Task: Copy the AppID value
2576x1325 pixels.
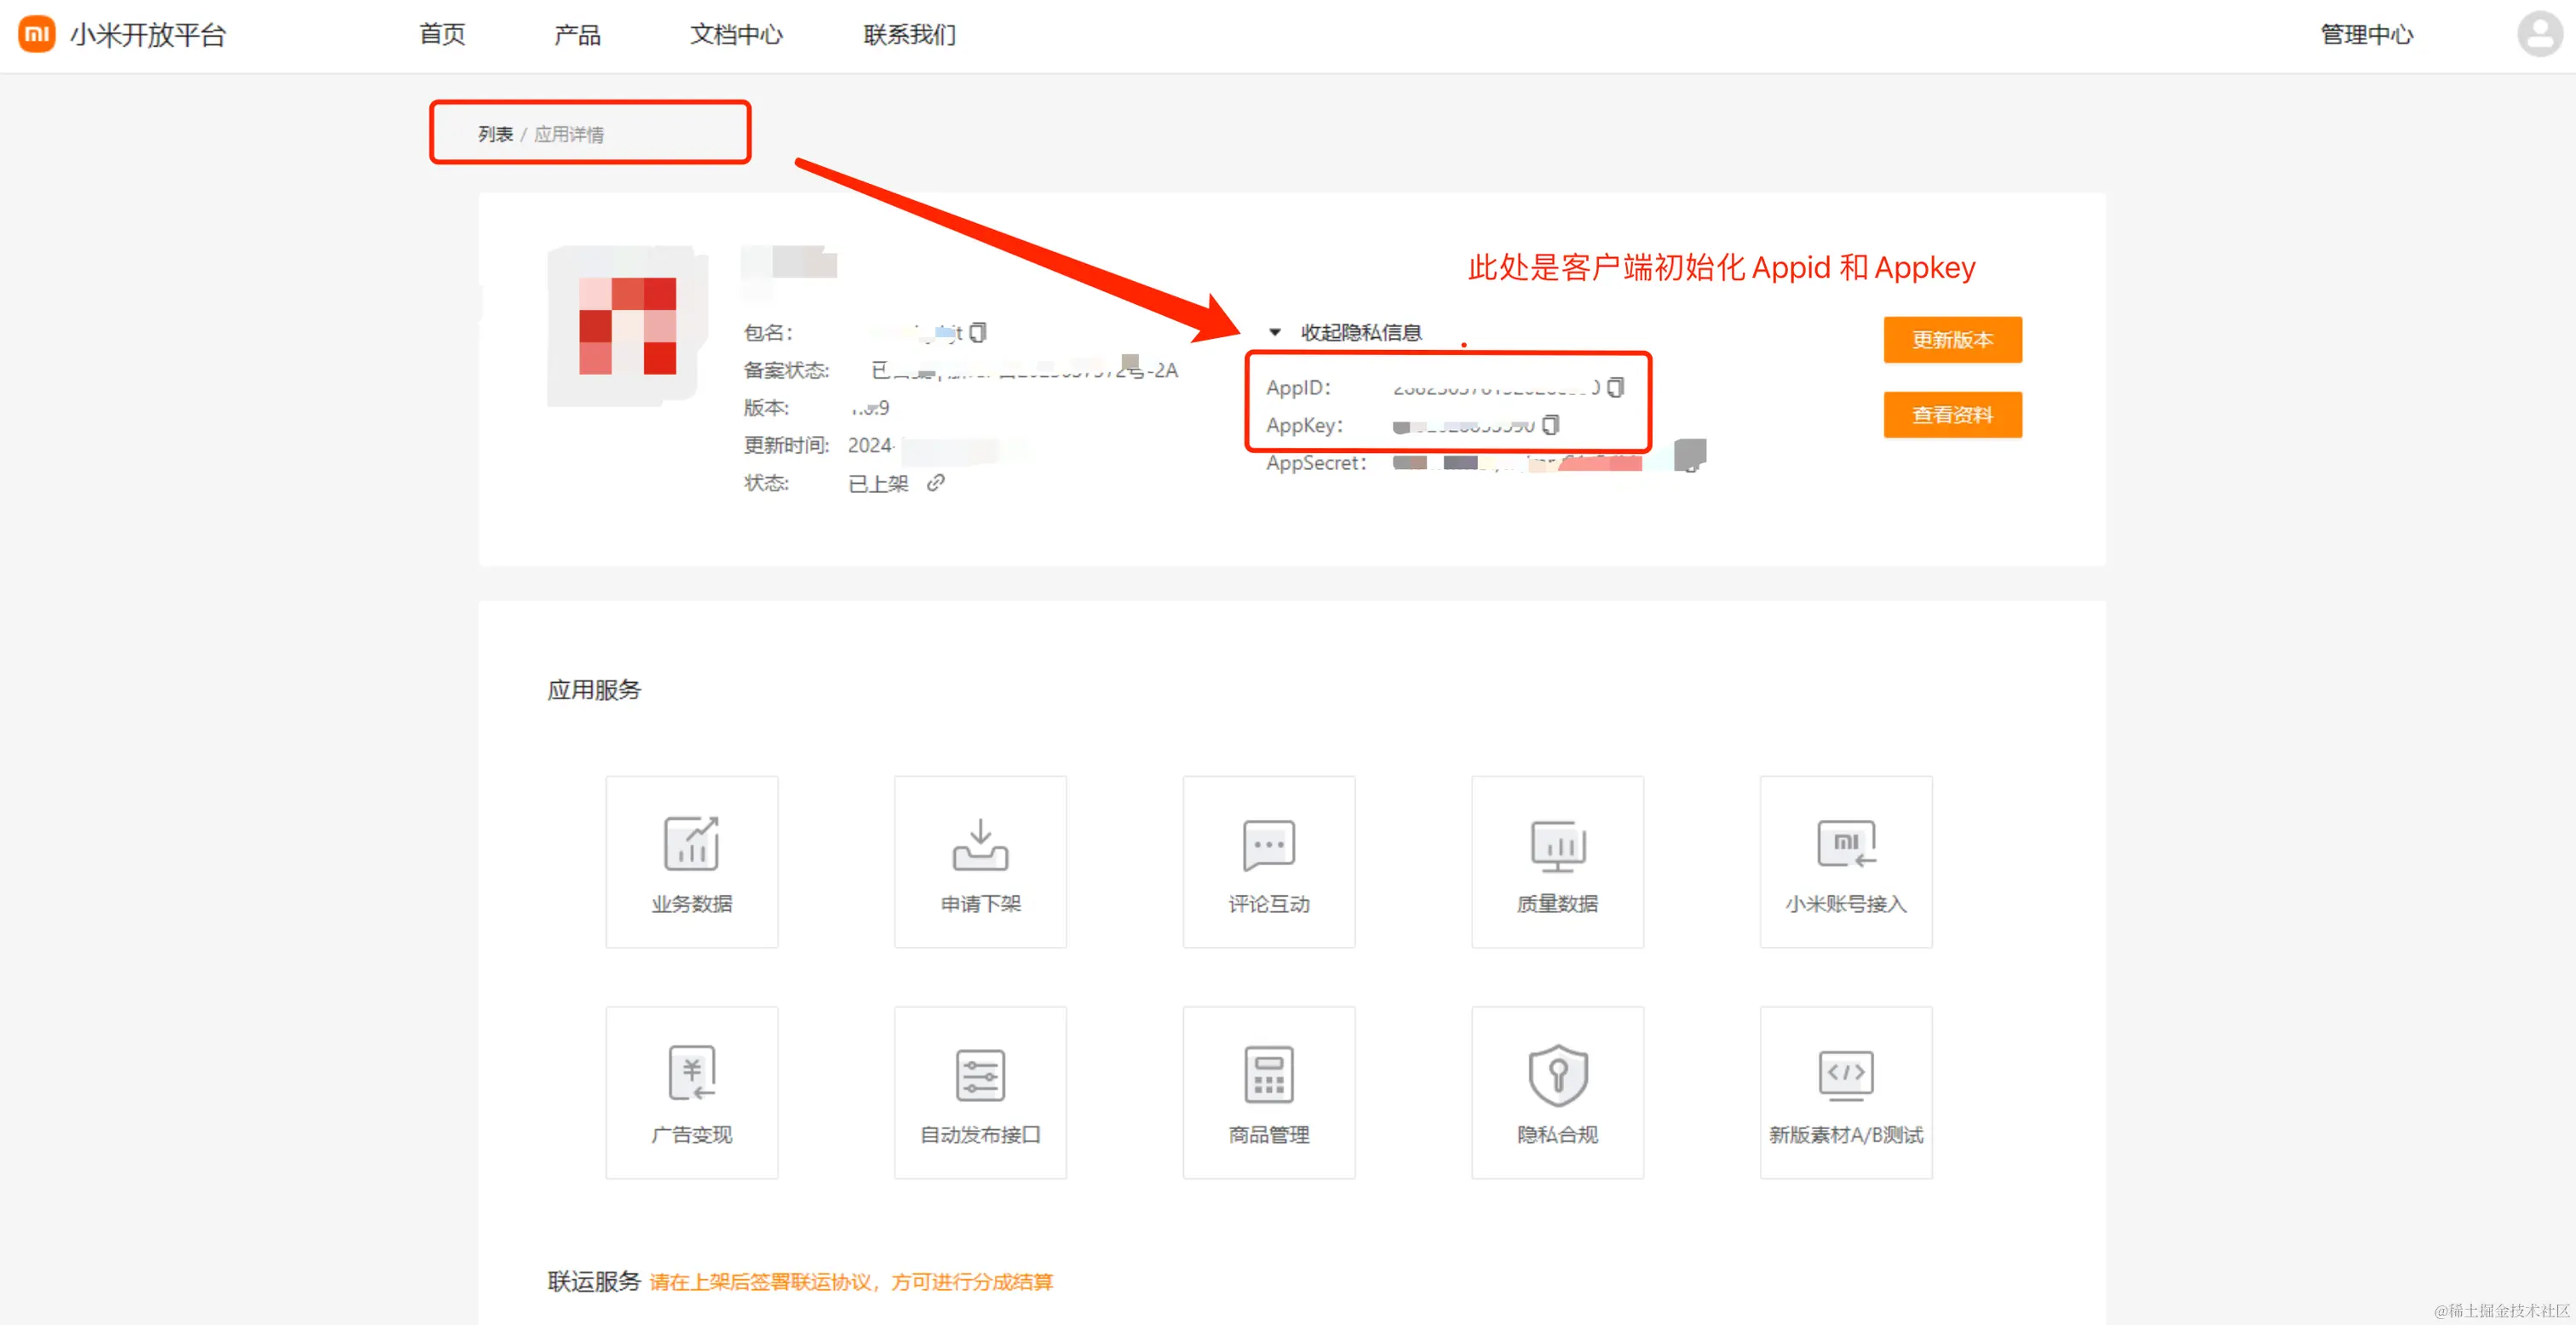Action: 1615,387
